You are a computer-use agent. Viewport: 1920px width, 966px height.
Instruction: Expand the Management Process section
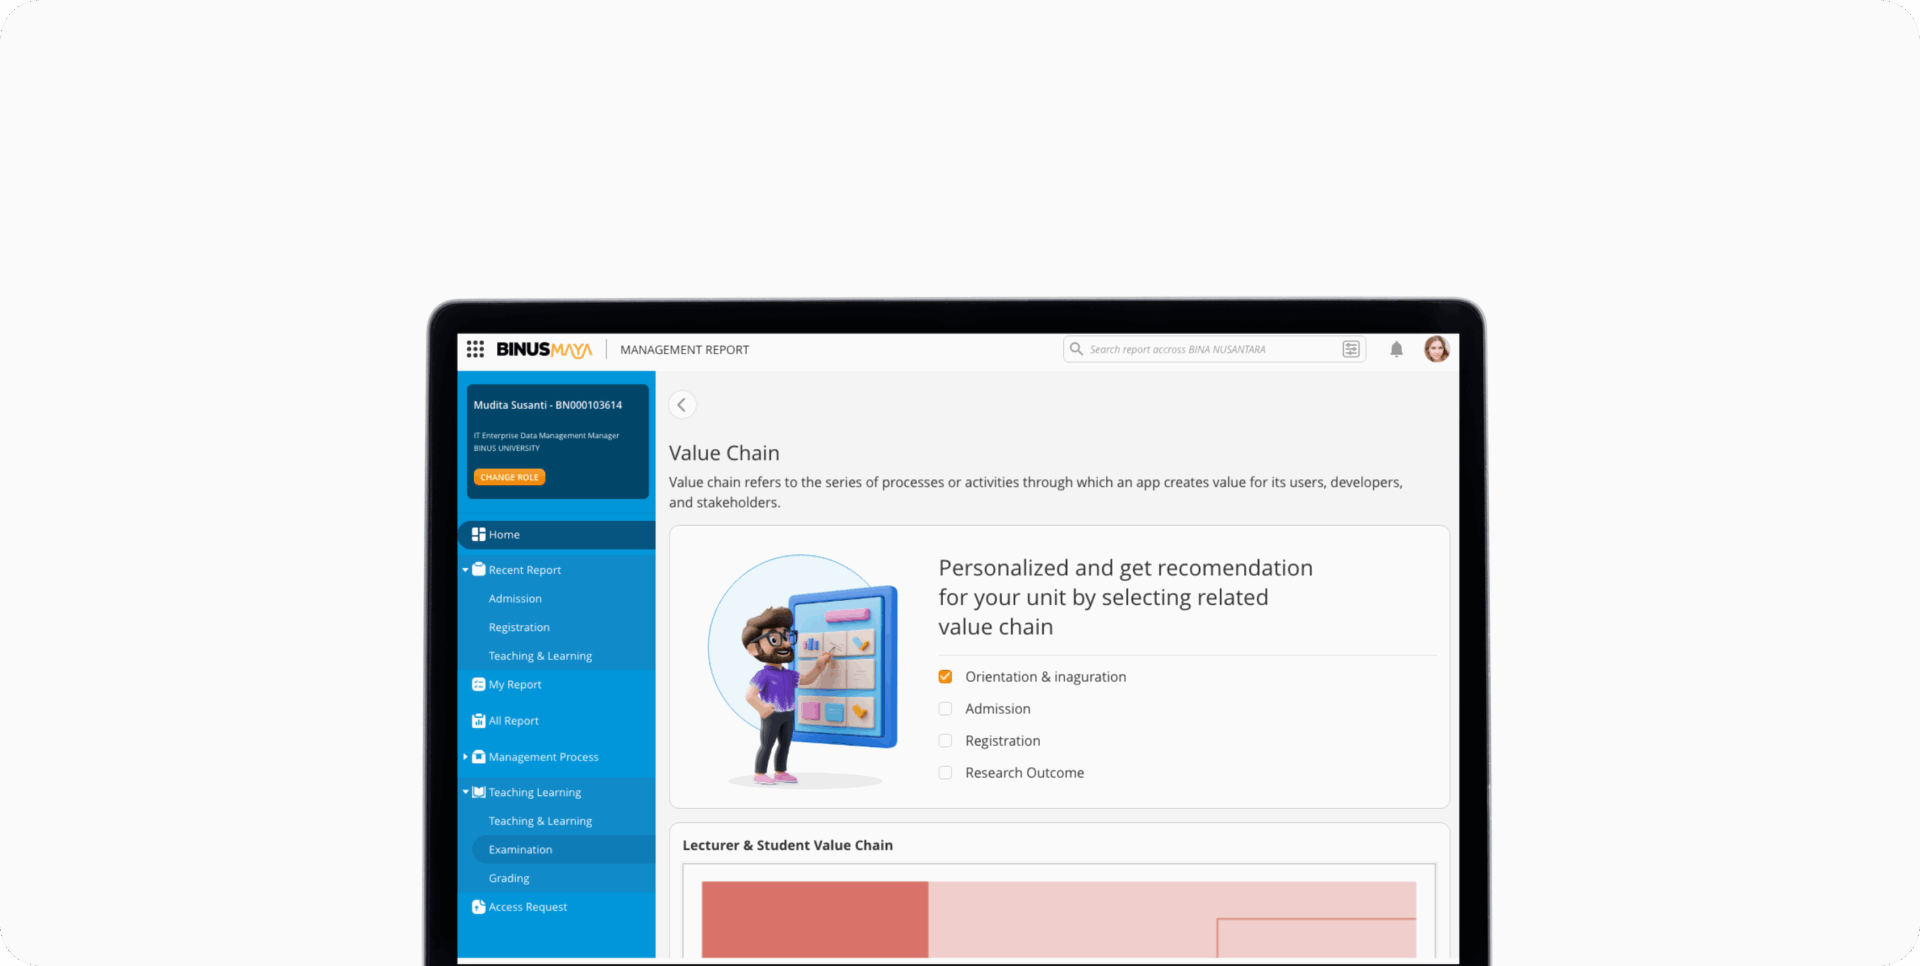click(x=465, y=757)
